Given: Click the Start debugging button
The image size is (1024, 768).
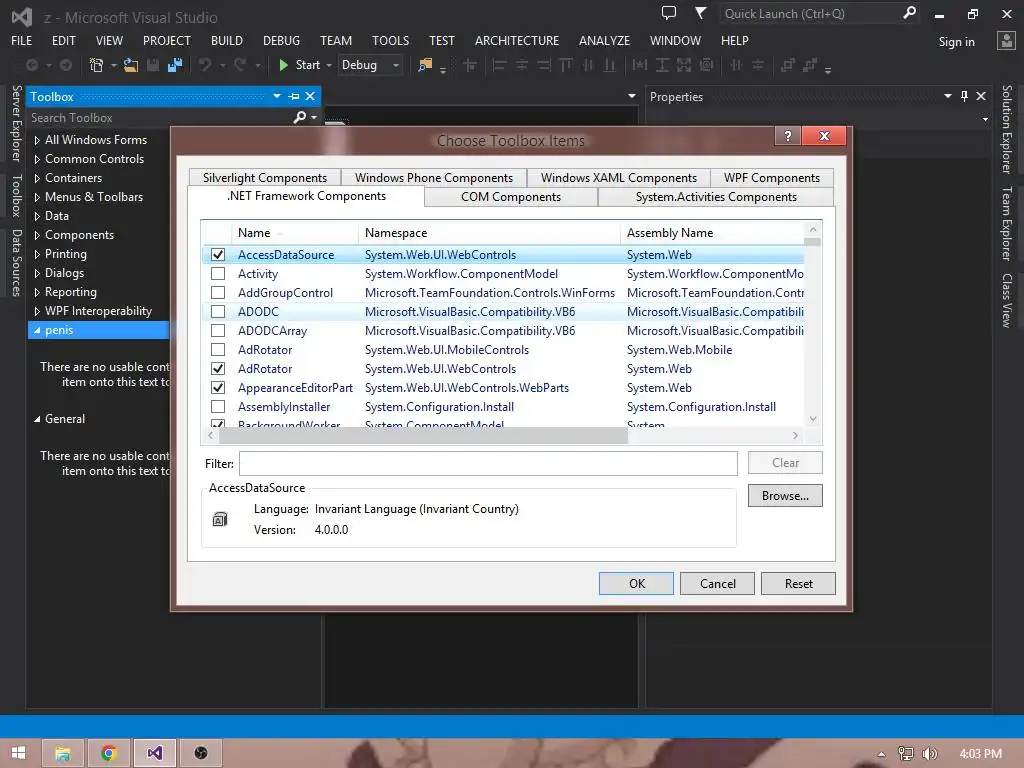Looking at the screenshot, I should click(300, 65).
